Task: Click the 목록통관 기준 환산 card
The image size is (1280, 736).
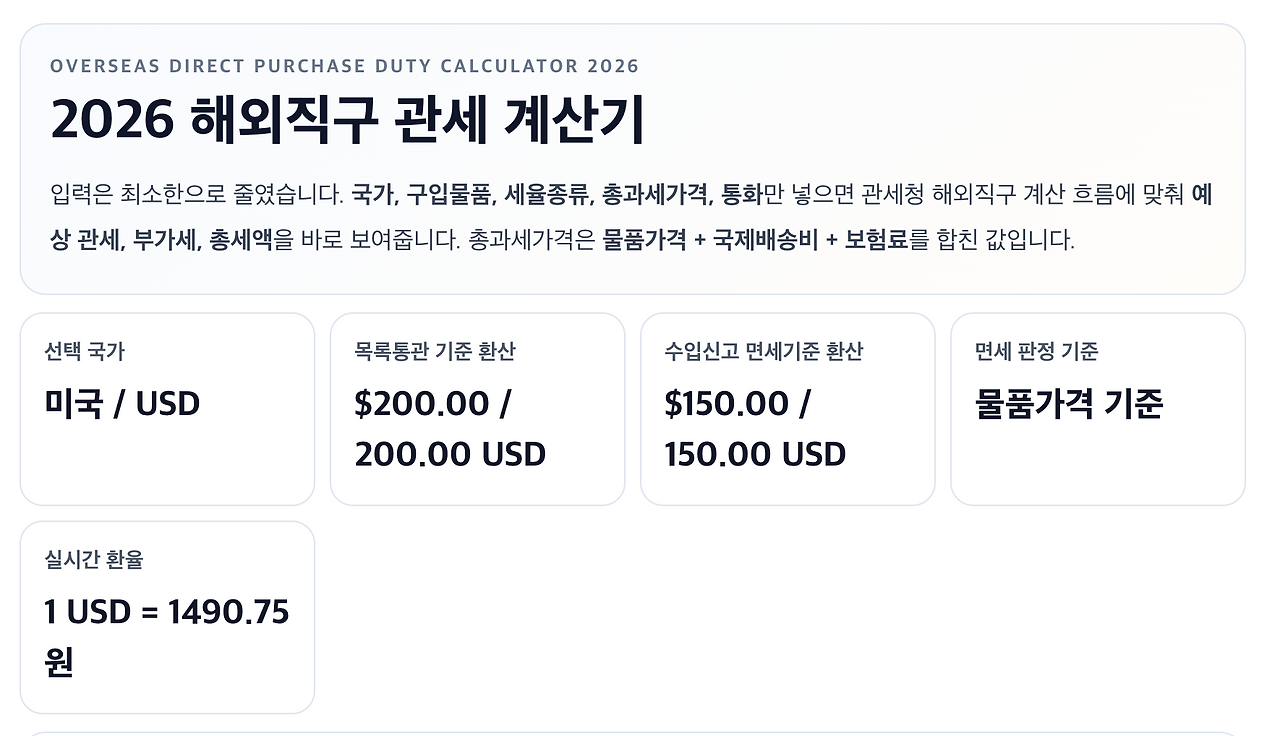Action: (477, 408)
